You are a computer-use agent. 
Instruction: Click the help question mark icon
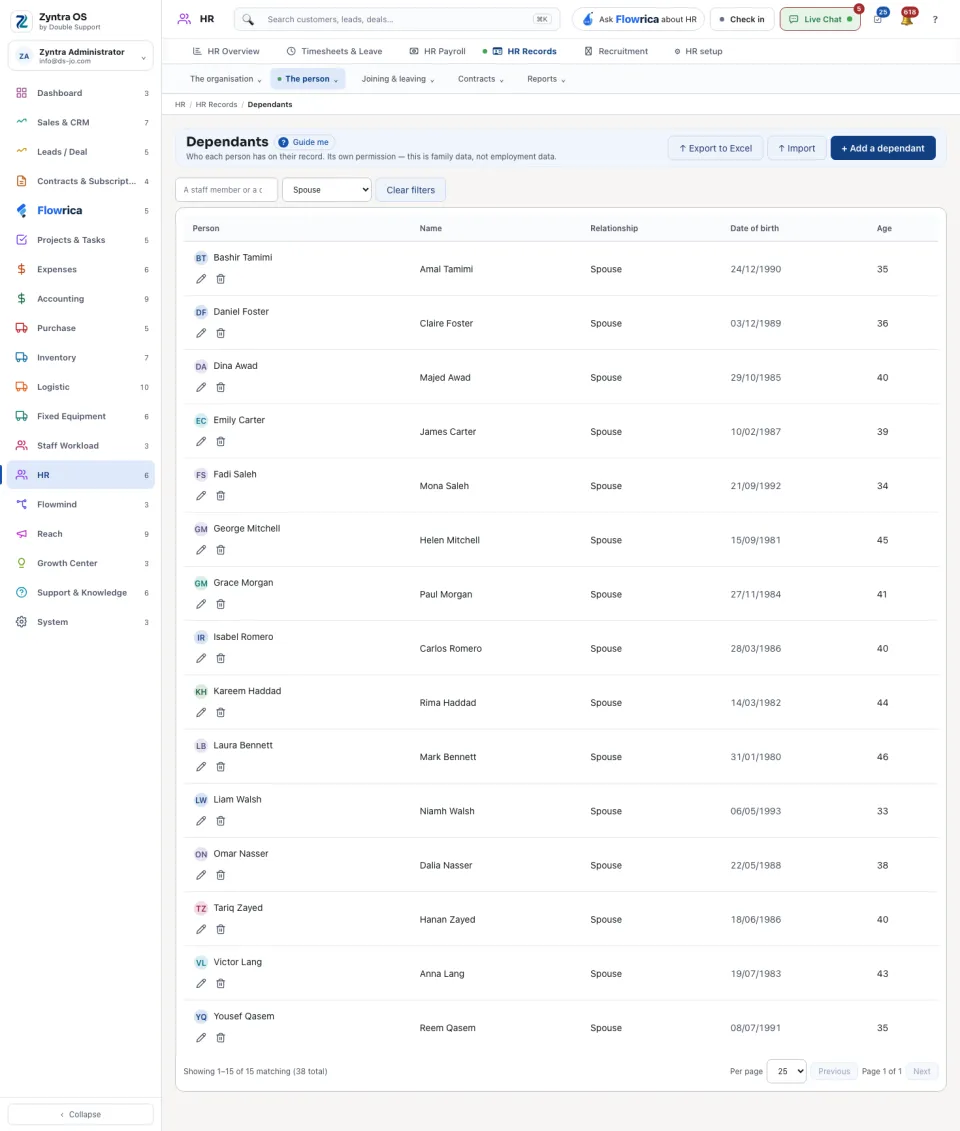coord(935,19)
